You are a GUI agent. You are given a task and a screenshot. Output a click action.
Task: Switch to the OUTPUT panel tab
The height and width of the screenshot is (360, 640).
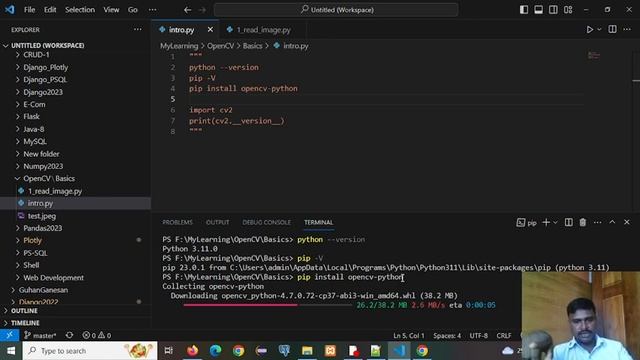[x=218, y=222]
